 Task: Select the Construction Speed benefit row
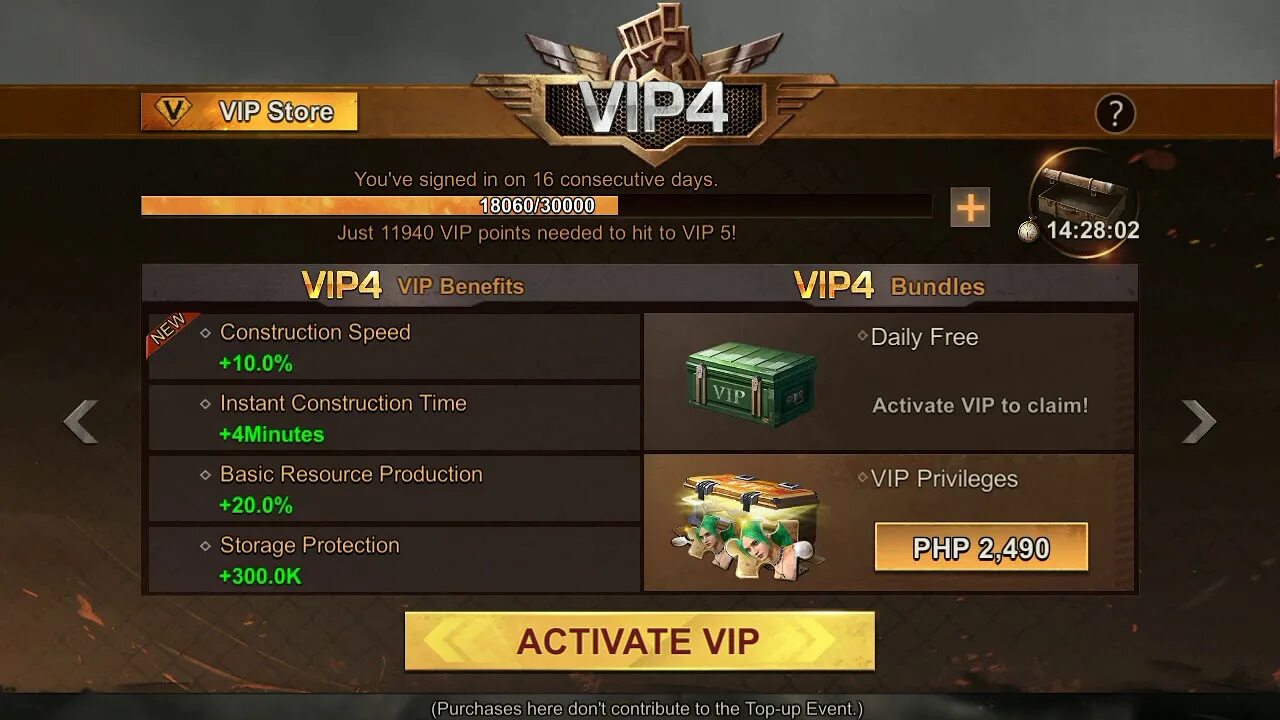(394, 347)
